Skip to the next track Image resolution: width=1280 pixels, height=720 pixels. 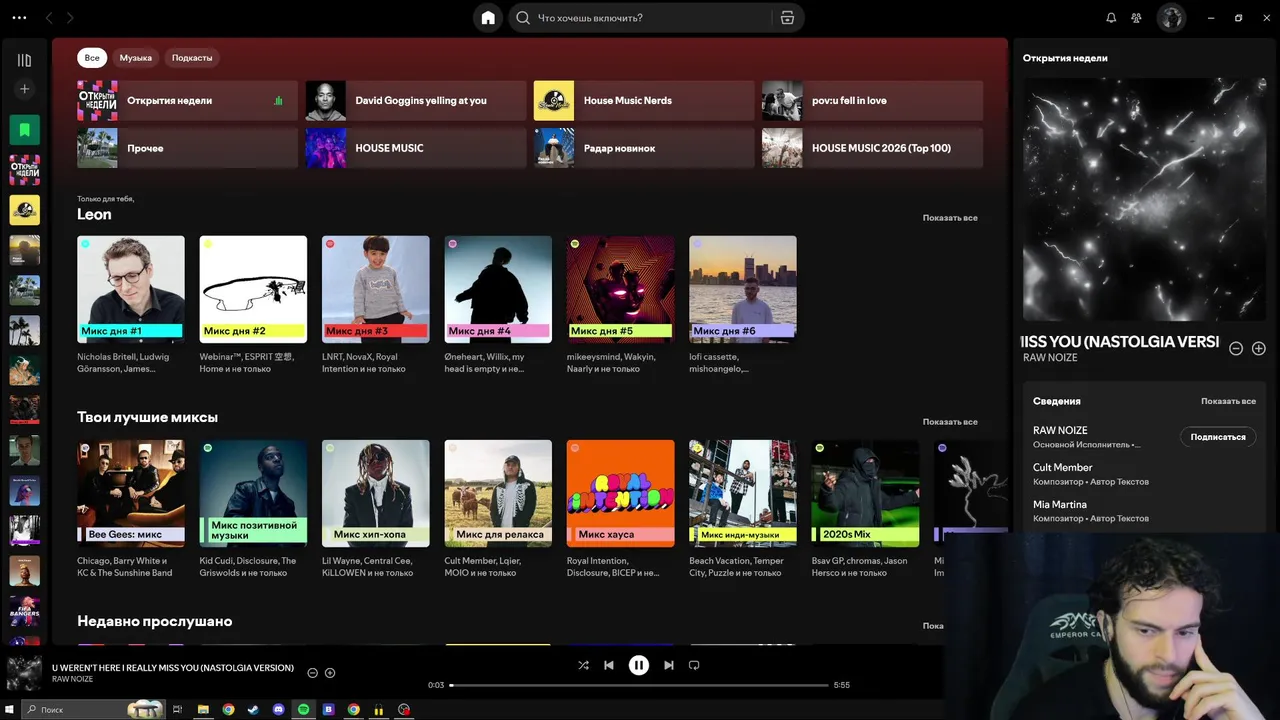coord(668,665)
